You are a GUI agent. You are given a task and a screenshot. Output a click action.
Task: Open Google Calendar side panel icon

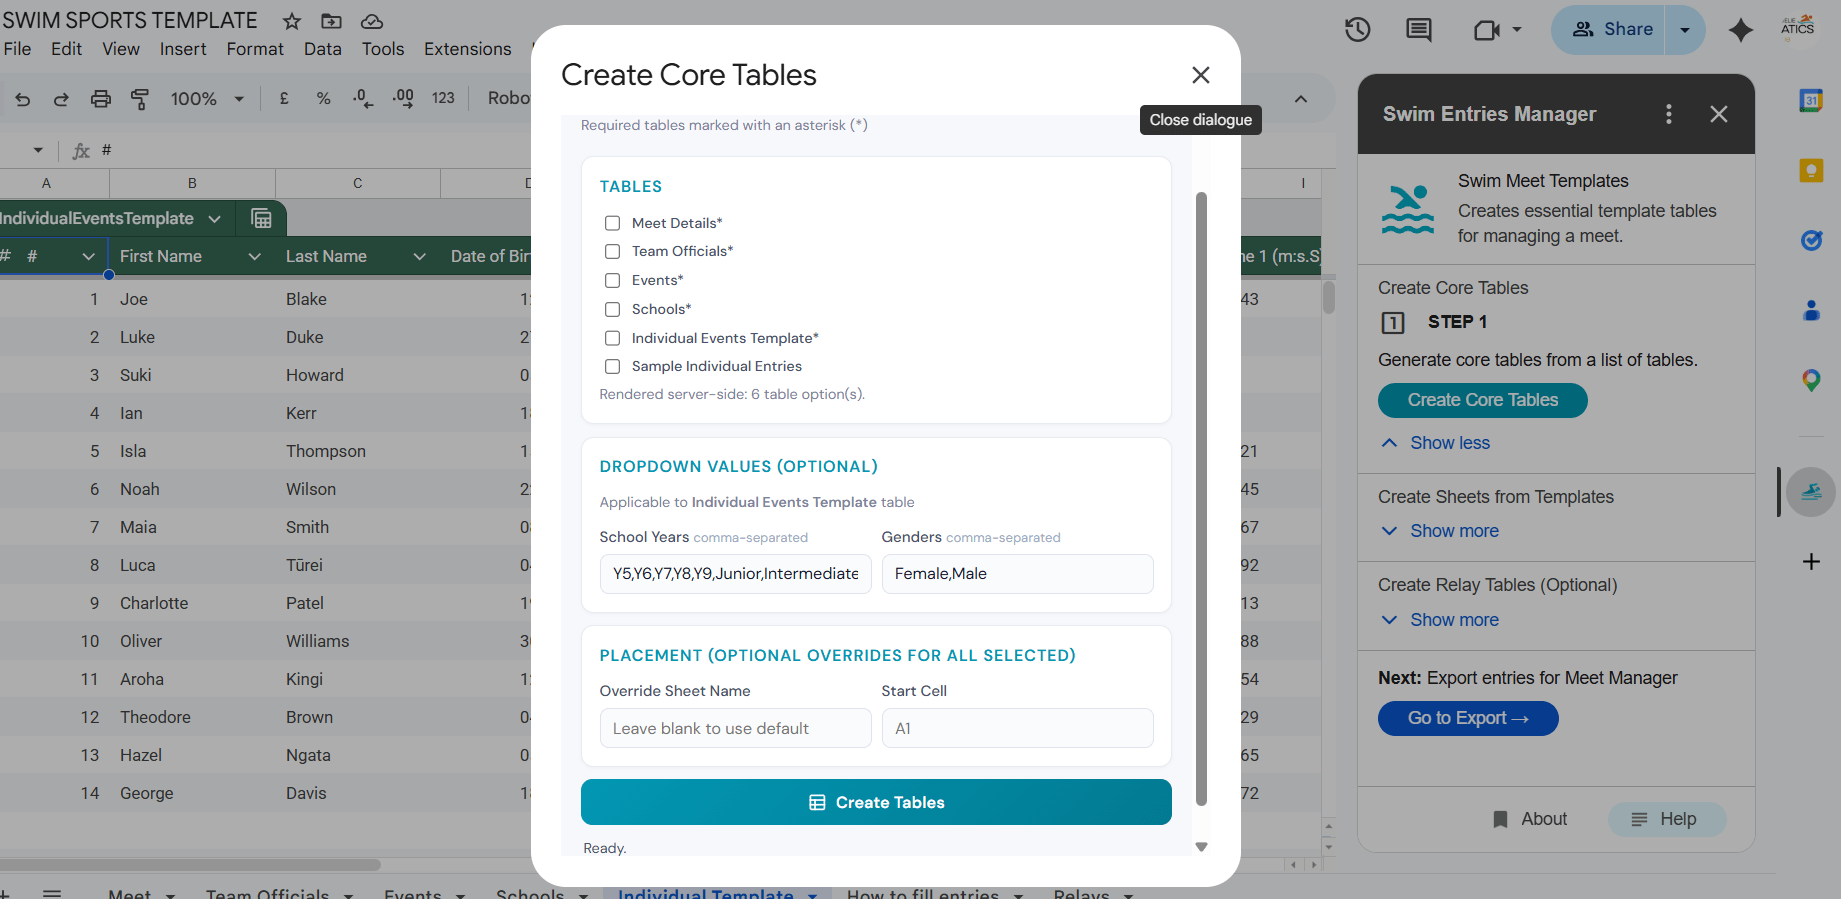point(1810,100)
